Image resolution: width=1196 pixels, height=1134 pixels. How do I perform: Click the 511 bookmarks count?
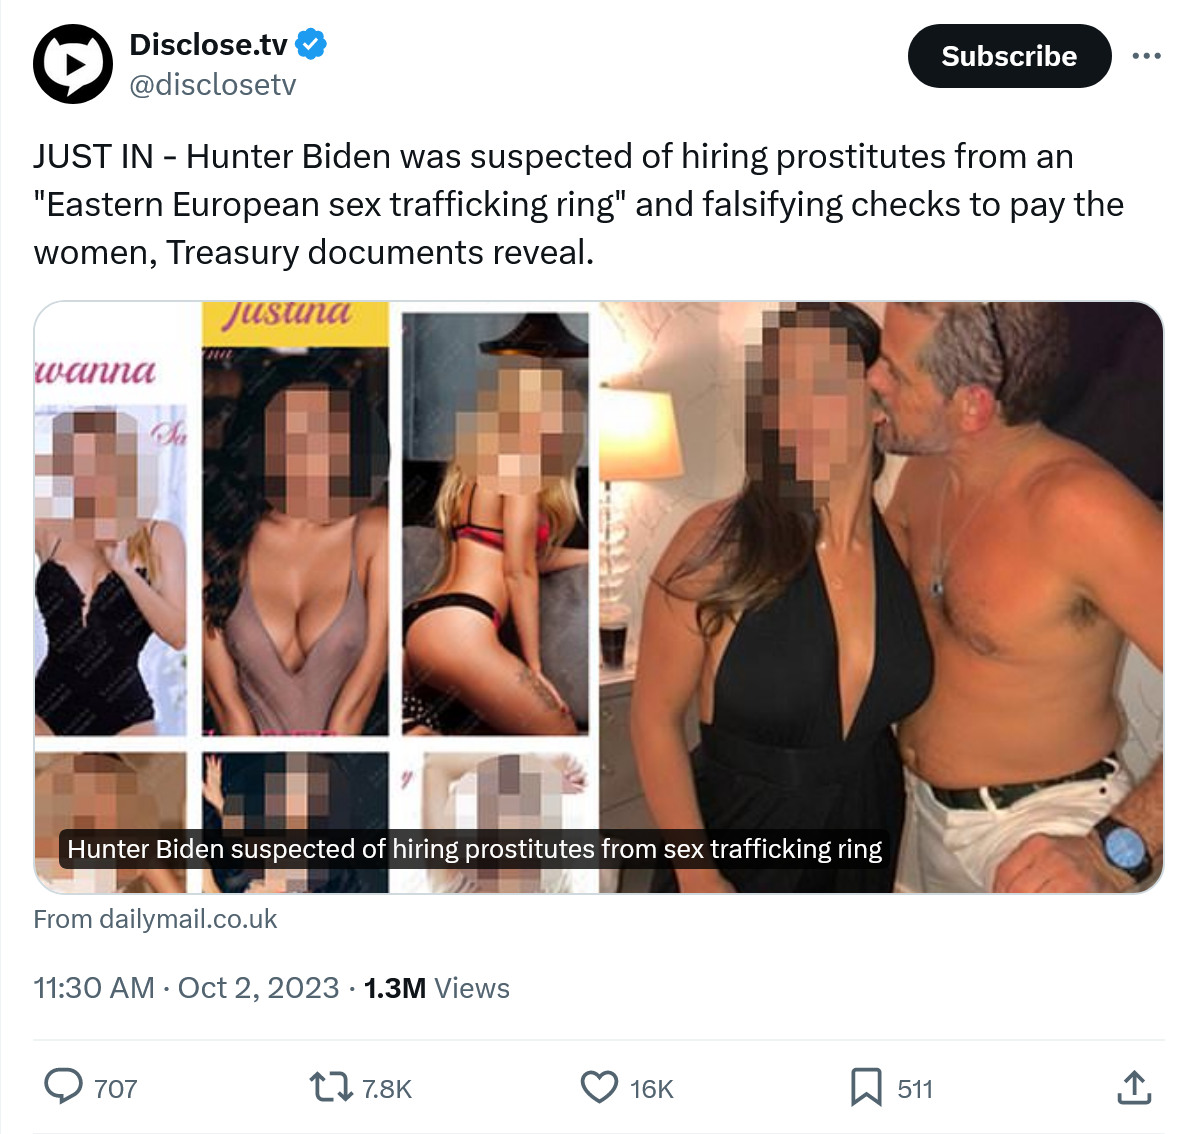(x=915, y=1089)
